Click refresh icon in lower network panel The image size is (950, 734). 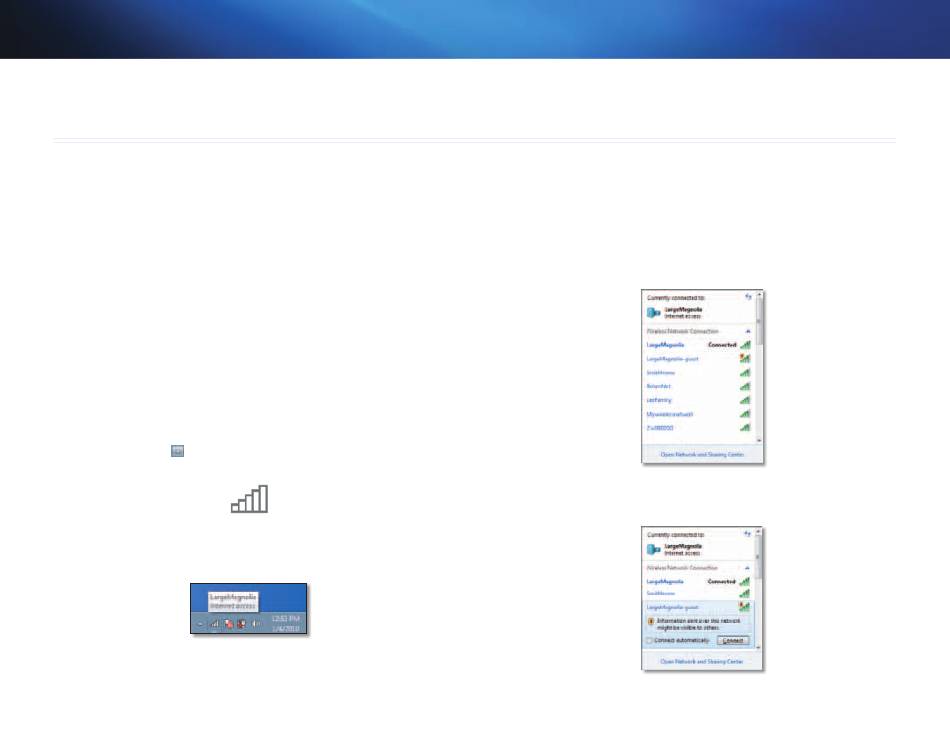tap(747, 536)
